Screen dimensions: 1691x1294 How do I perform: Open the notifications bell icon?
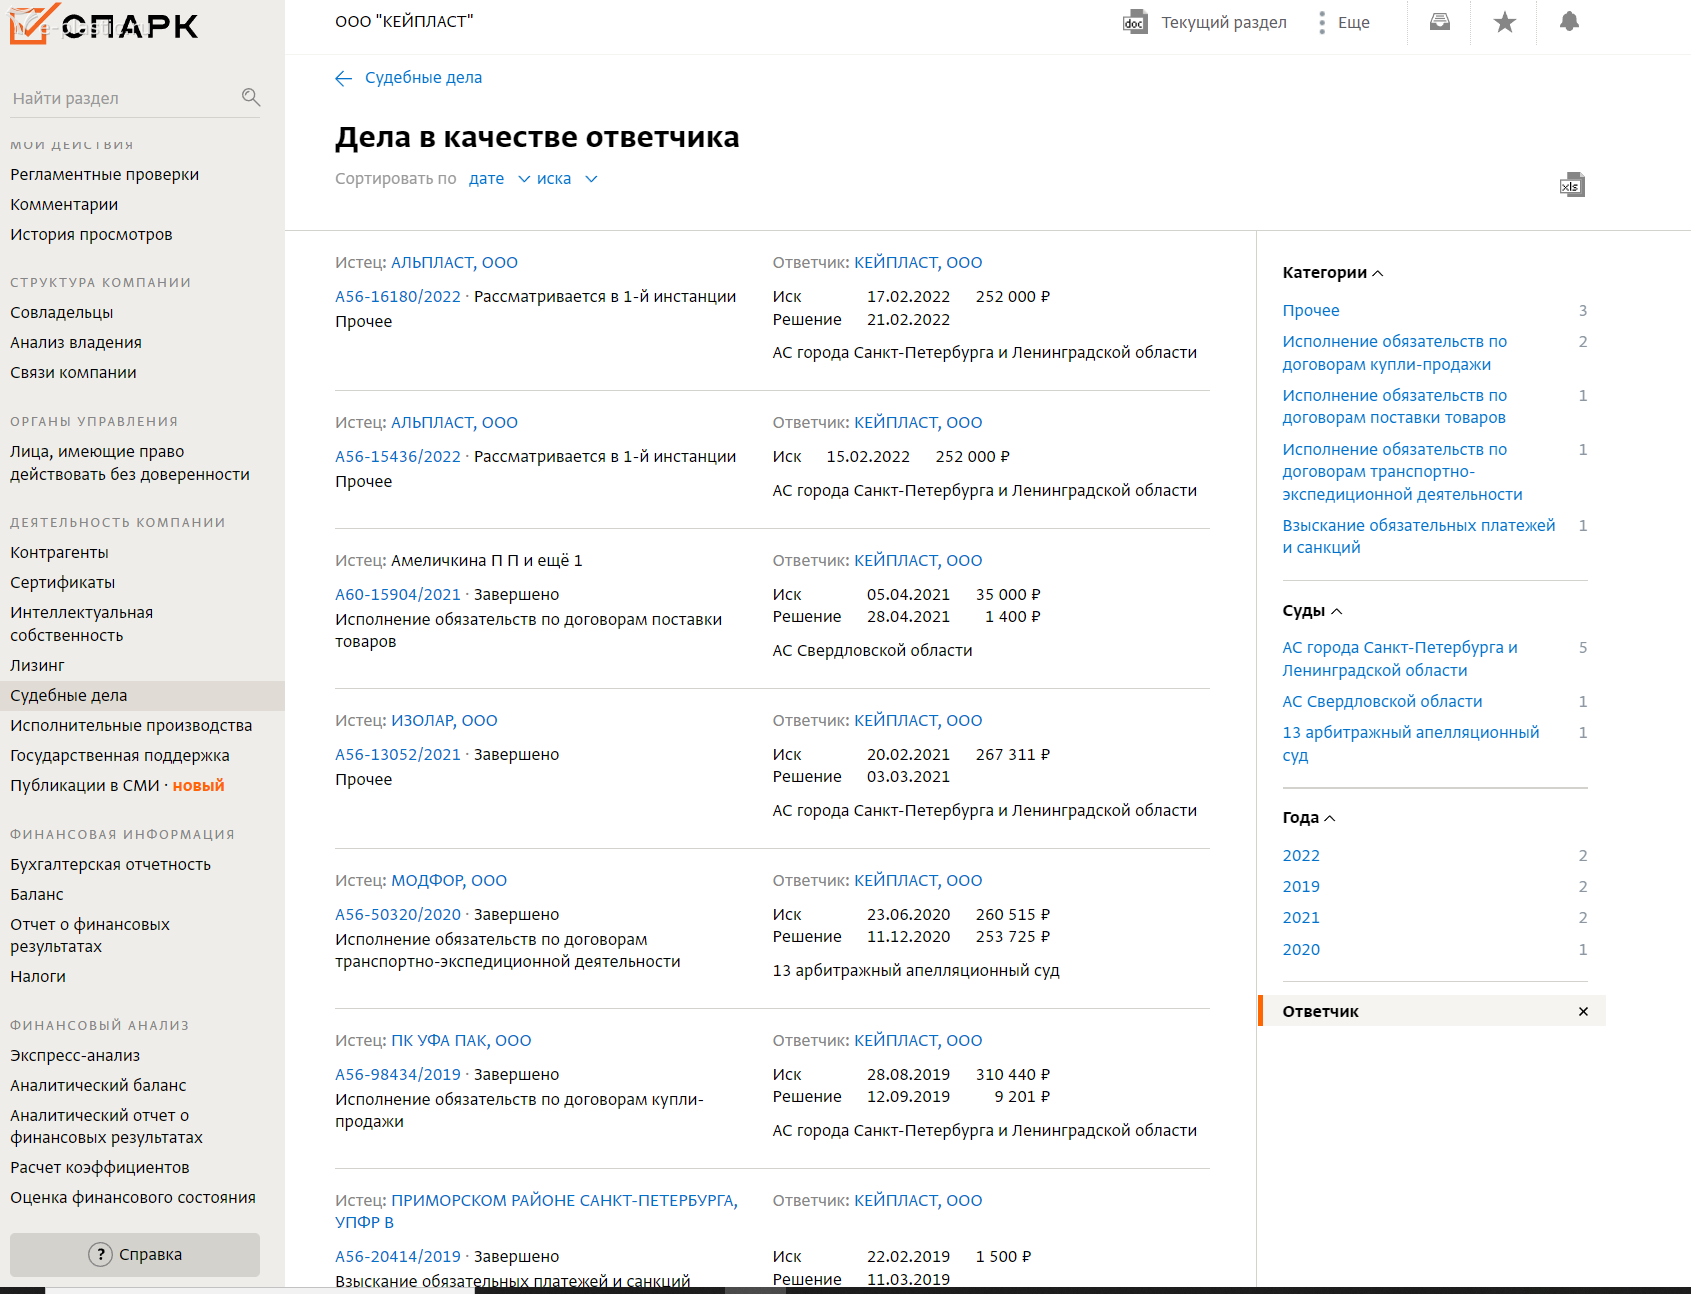(1569, 22)
